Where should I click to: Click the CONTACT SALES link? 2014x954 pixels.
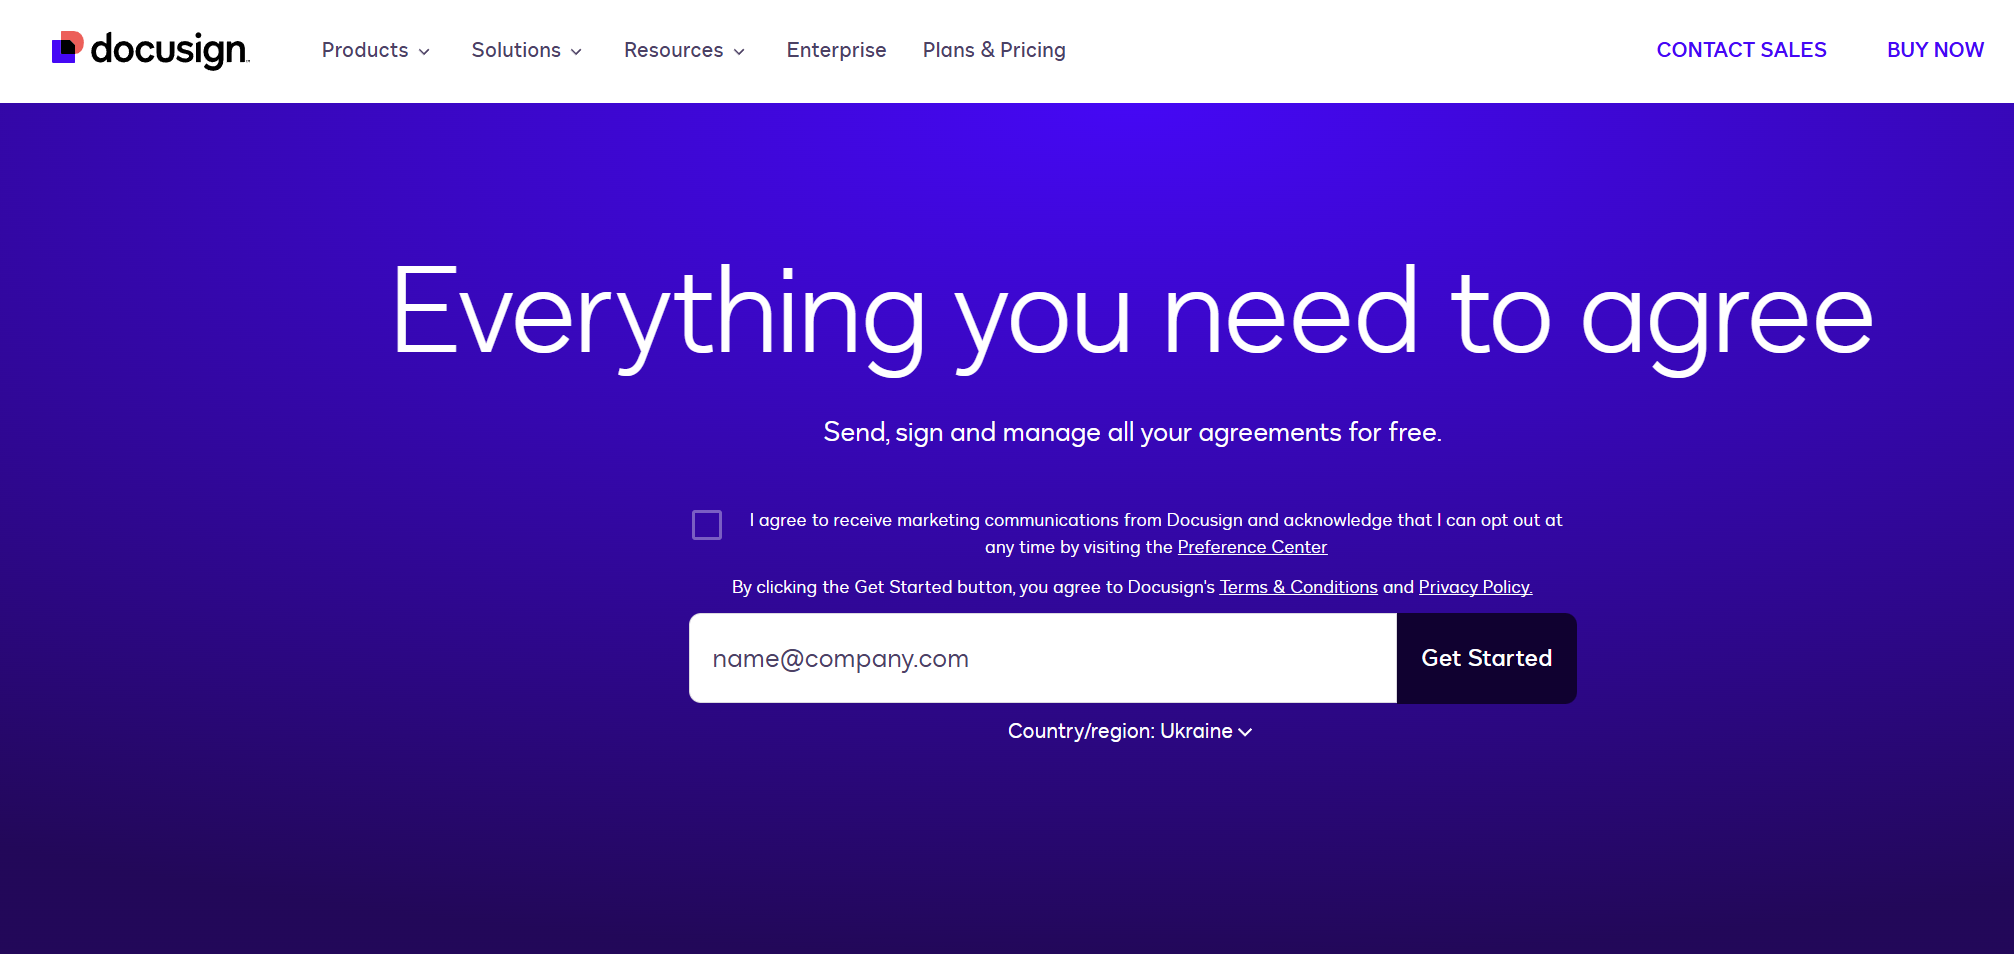[1741, 50]
